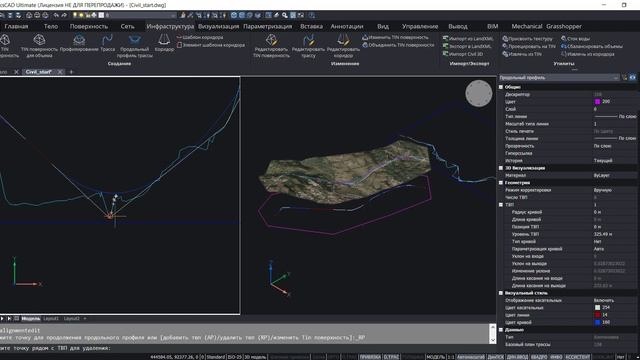
Task: Collapse the 3D Визуализация section
Action: click(x=501, y=168)
